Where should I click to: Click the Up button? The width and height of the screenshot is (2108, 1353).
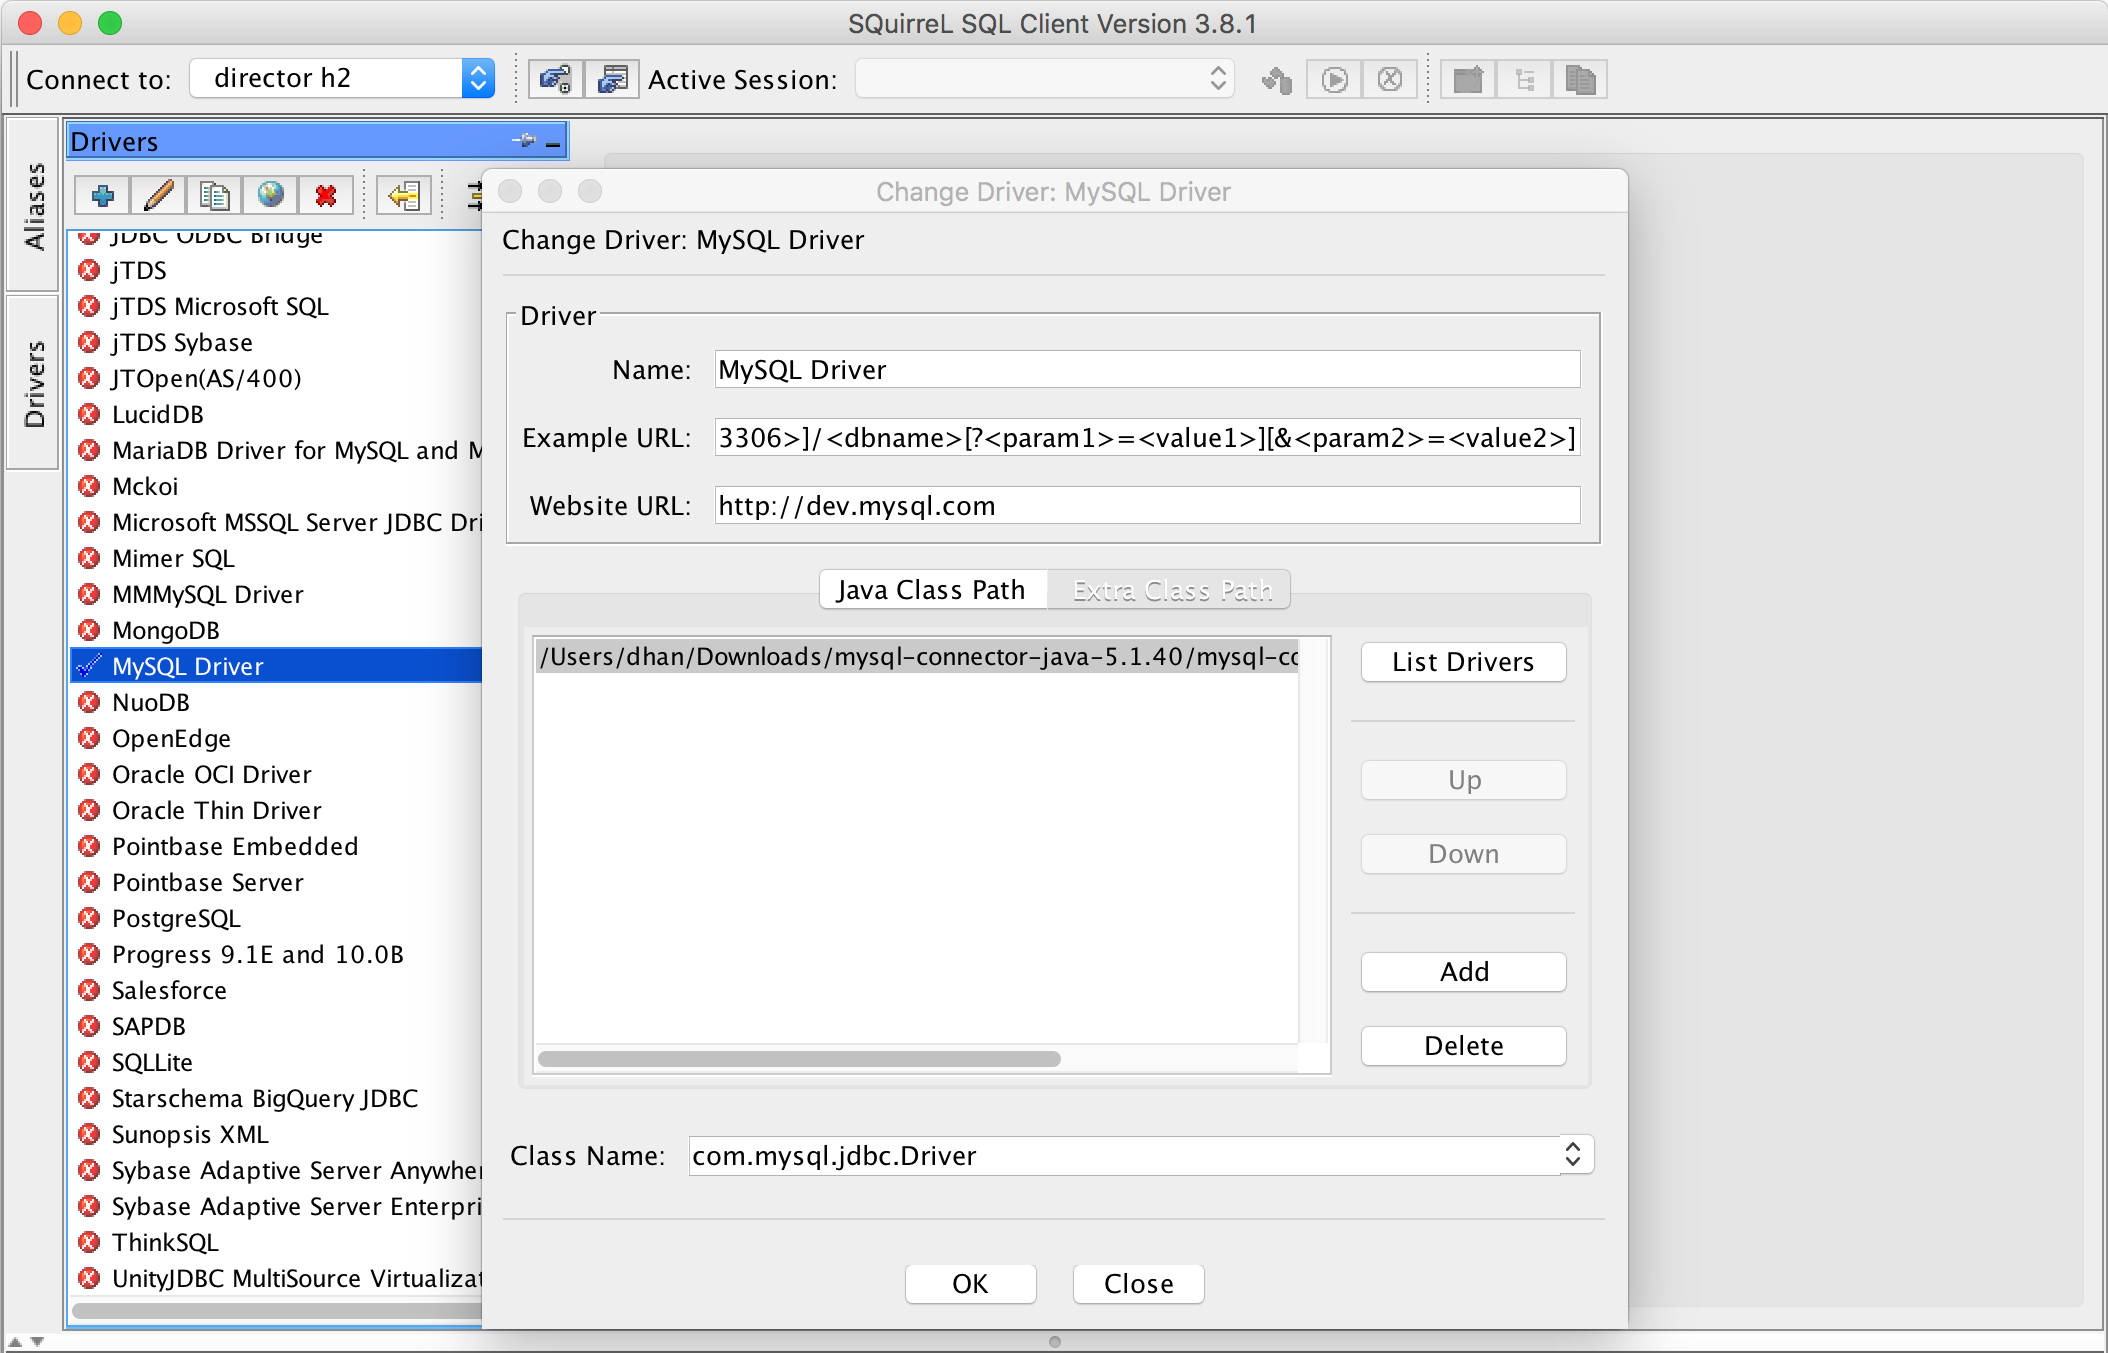(x=1463, y=780)
